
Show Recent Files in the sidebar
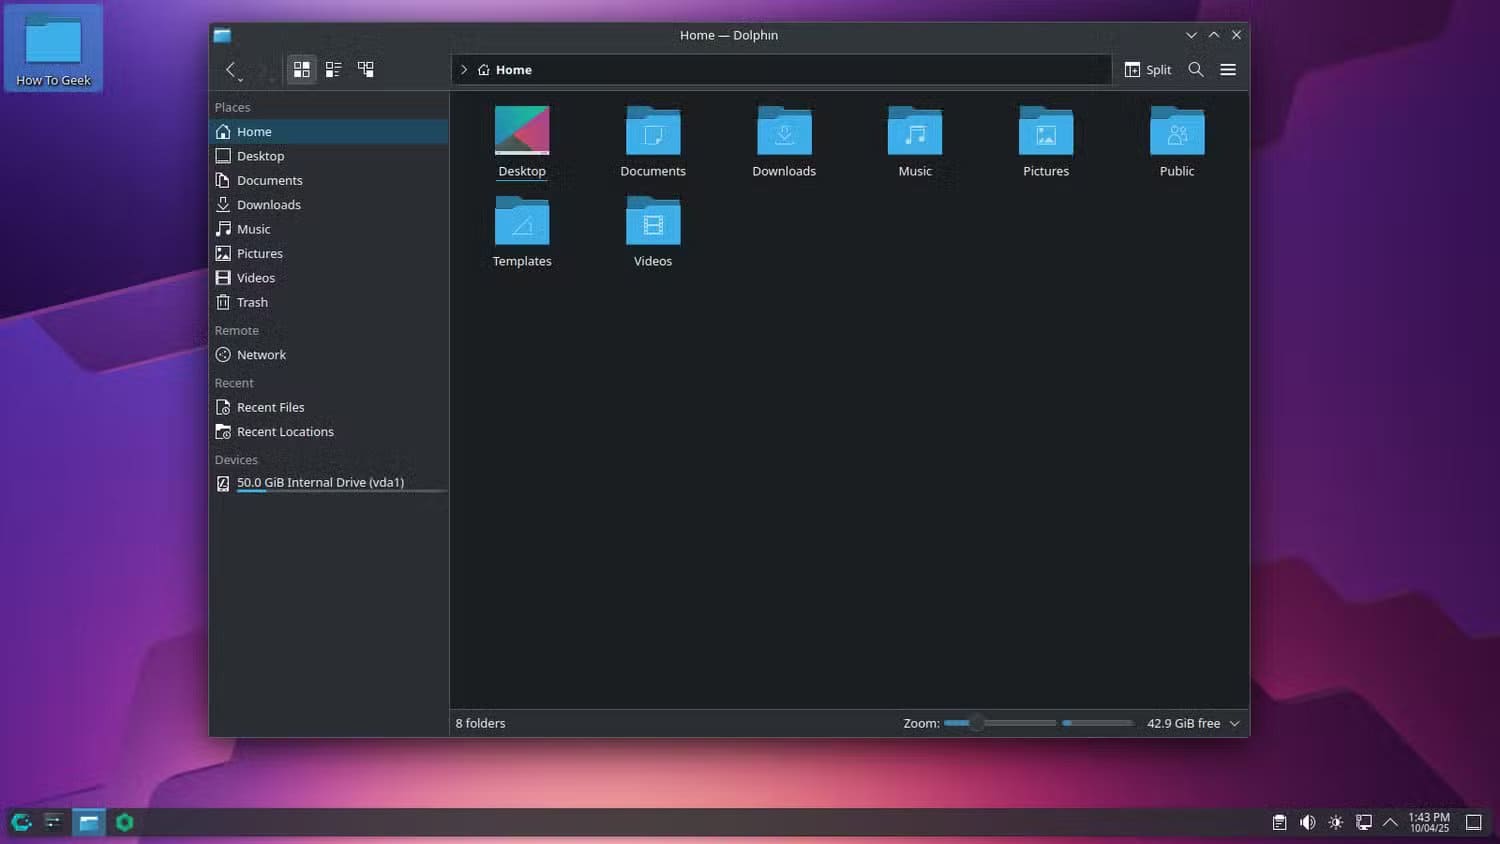(x=270, y=407)
